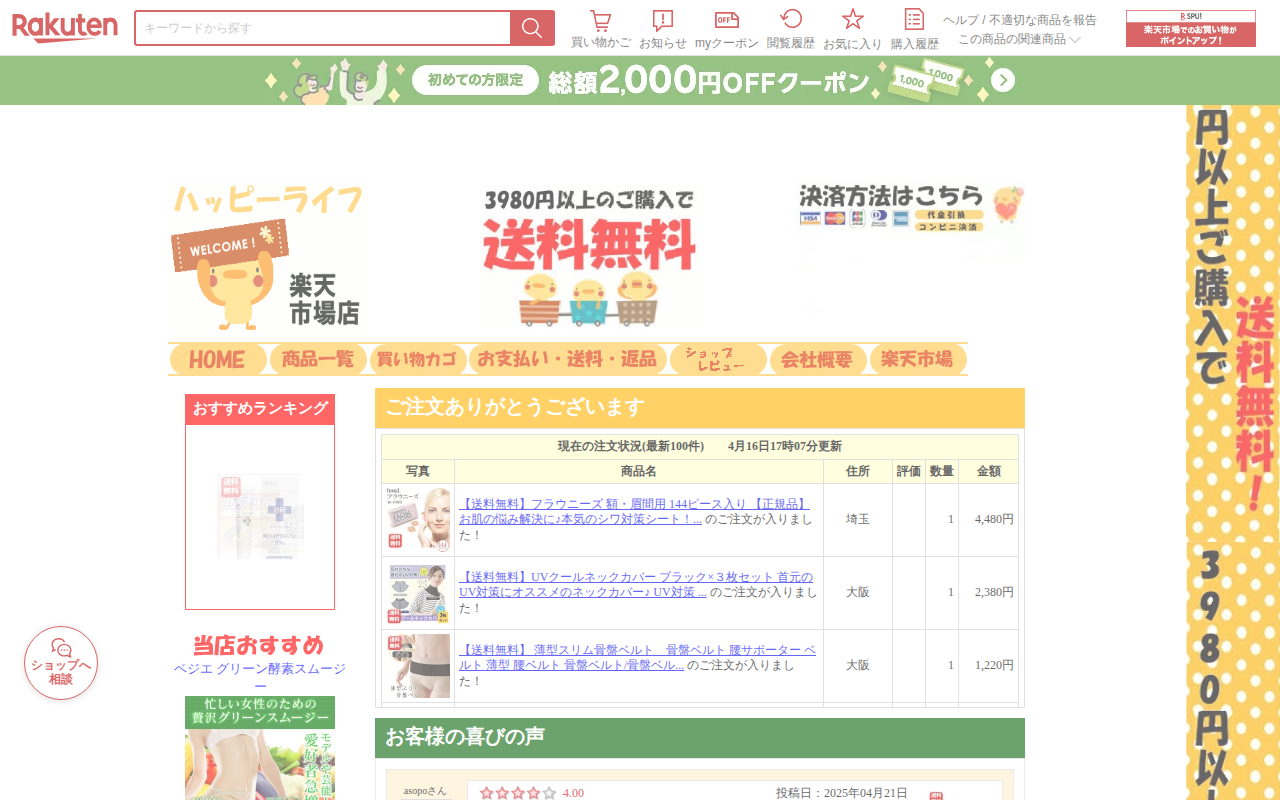
Task: Report via 不適切な商品を報告 link
Action: (x=1043, y=20)
